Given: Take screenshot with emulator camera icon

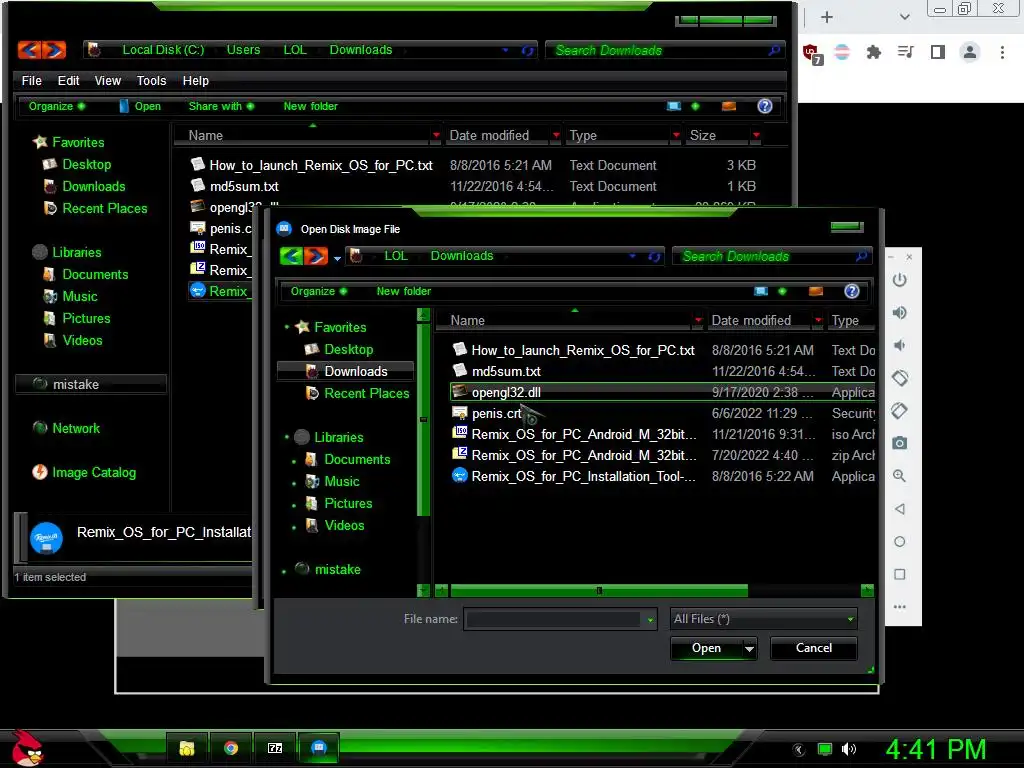Looking at the screenshot, I should [x=899, y=443].
